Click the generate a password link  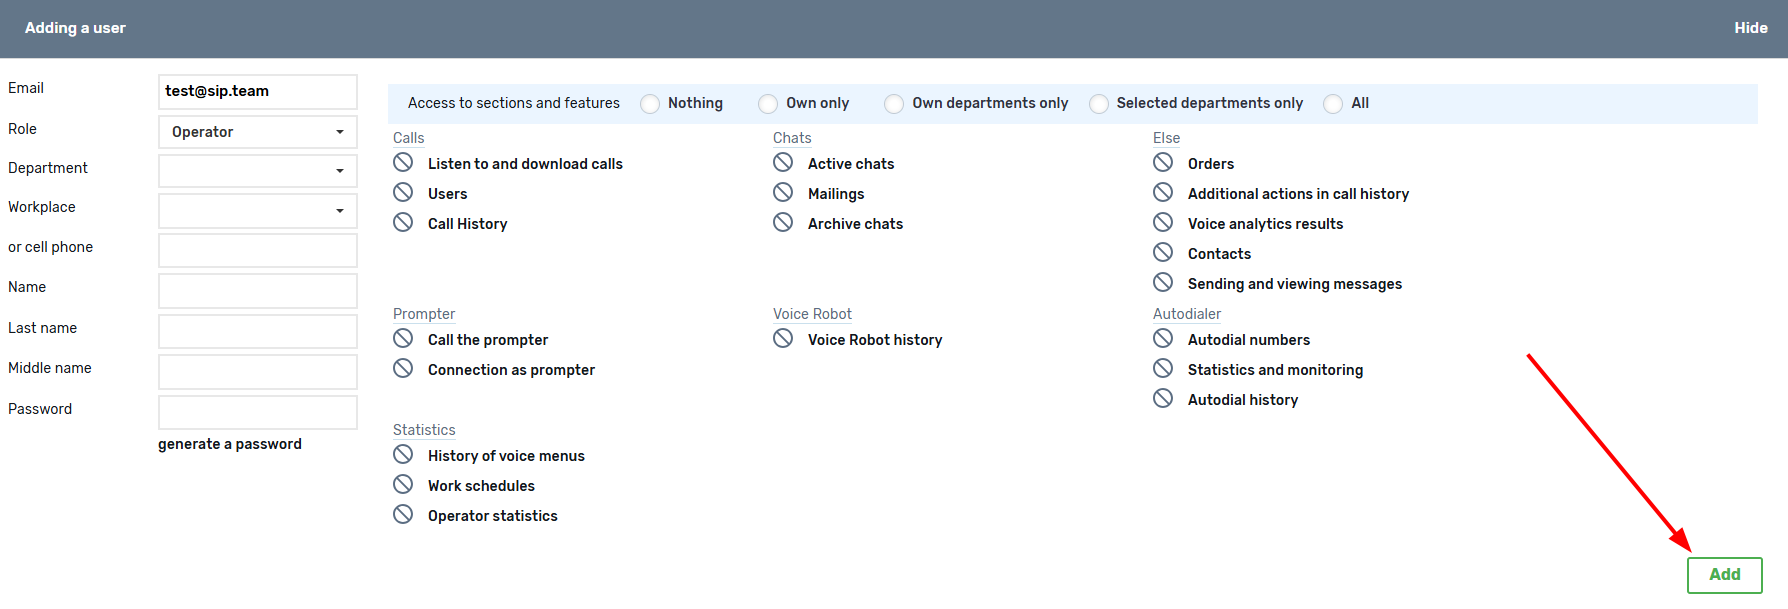(230, 444)
